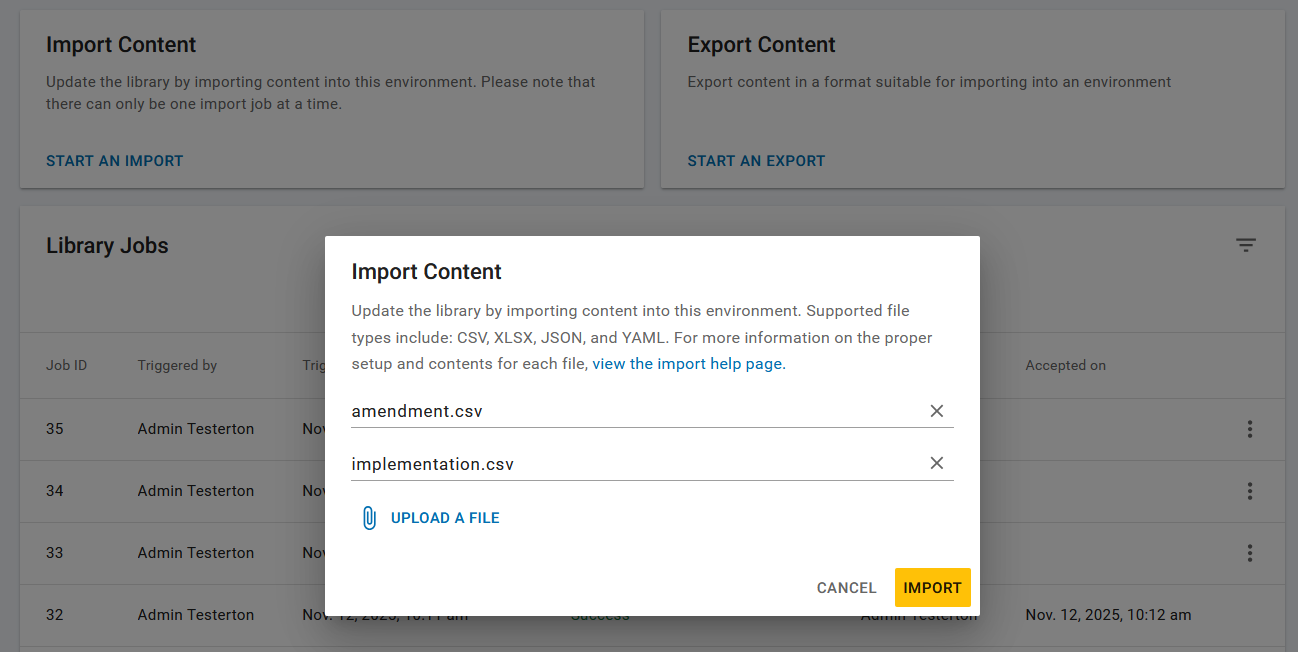
Task: Click the Success status of job 32
Action: pos(600,614)
